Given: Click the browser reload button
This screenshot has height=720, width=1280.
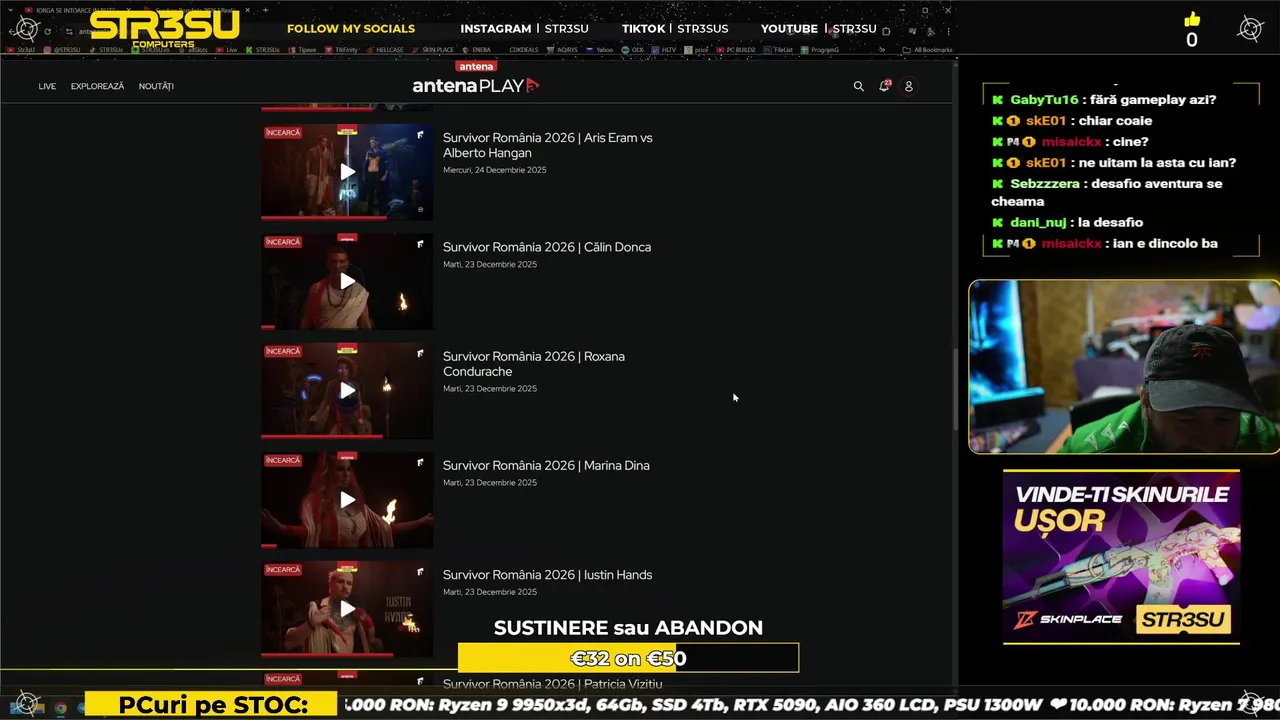Looking at the screenshot, I should pos(47,31).
